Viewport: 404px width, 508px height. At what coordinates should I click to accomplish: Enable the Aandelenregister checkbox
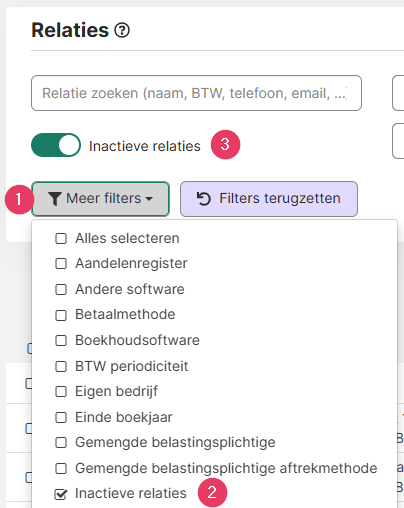(x=61, y=264)
